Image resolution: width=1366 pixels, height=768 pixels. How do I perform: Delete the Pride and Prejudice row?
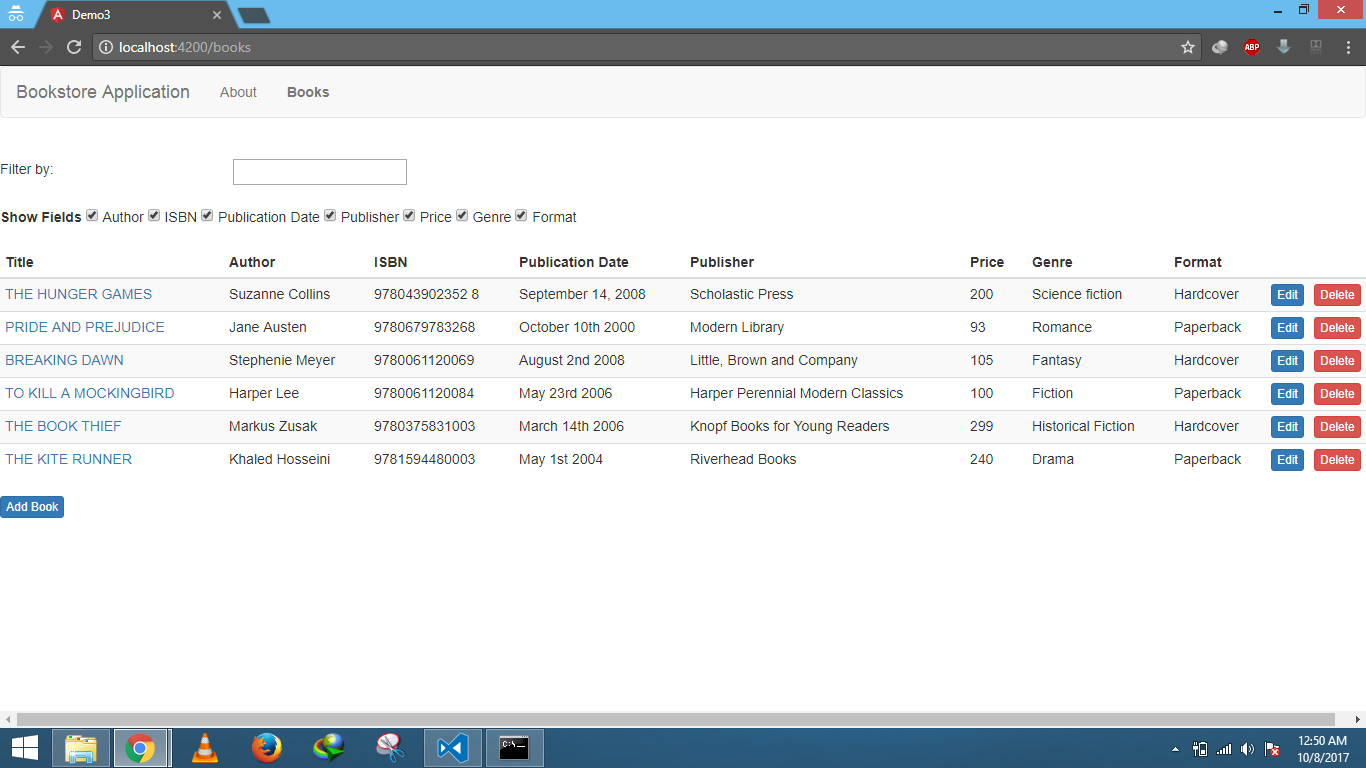pos(1337,328)
